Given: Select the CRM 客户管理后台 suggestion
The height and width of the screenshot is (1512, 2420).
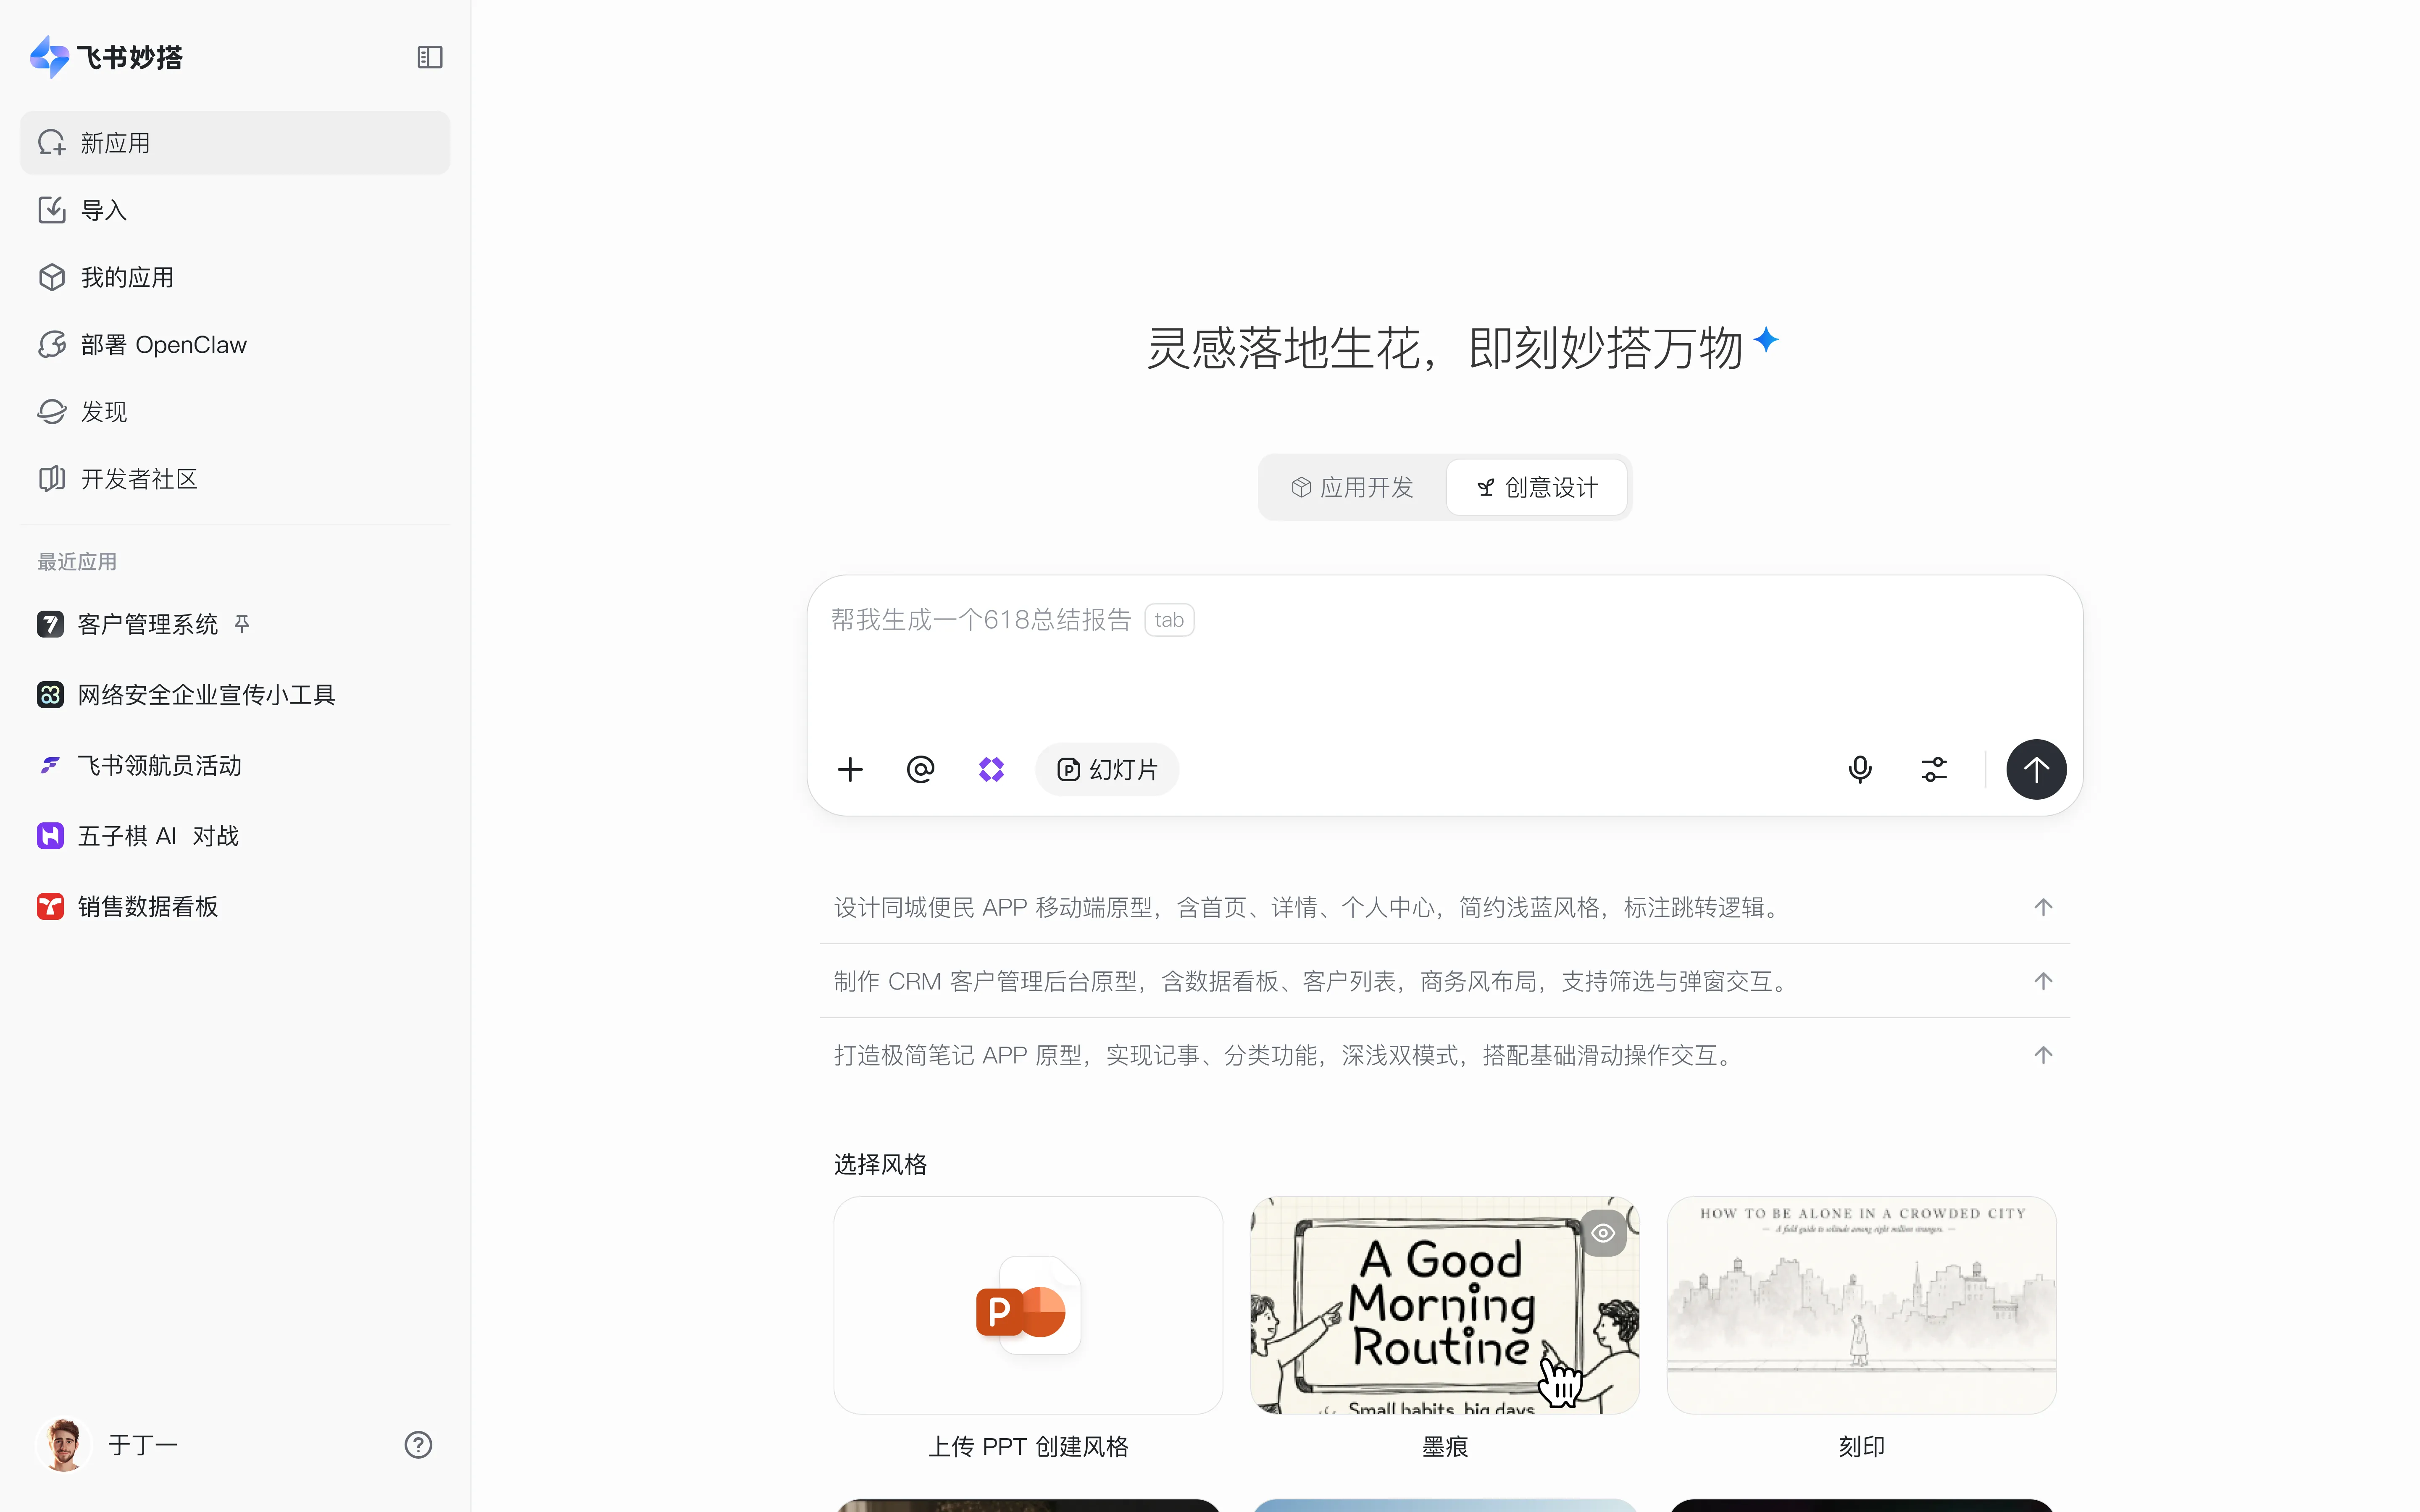Looking at the screenshot, I should click(x=1444, y=981).
